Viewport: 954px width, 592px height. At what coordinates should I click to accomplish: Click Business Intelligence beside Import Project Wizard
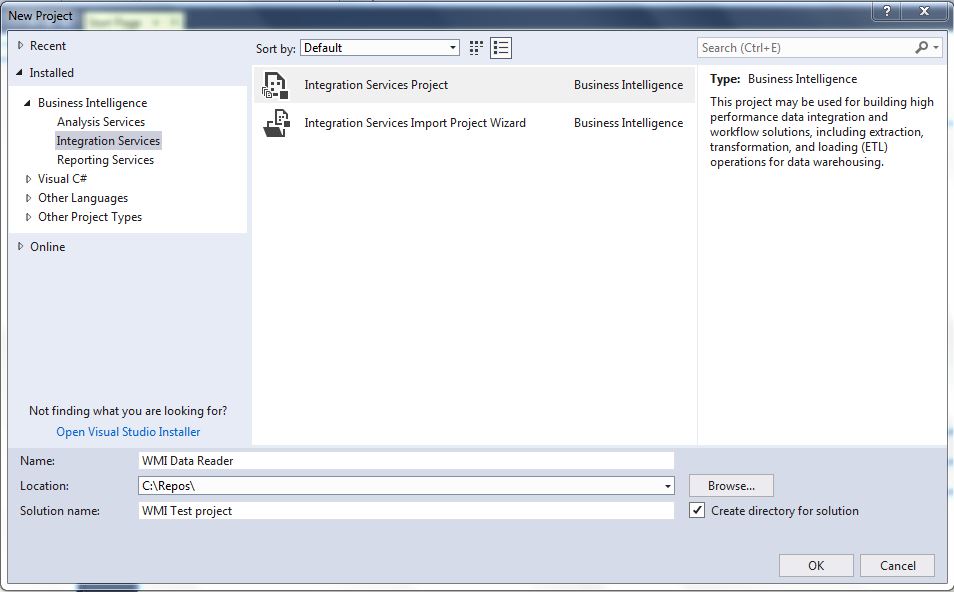pyautogui.click(x=628, y=123)
